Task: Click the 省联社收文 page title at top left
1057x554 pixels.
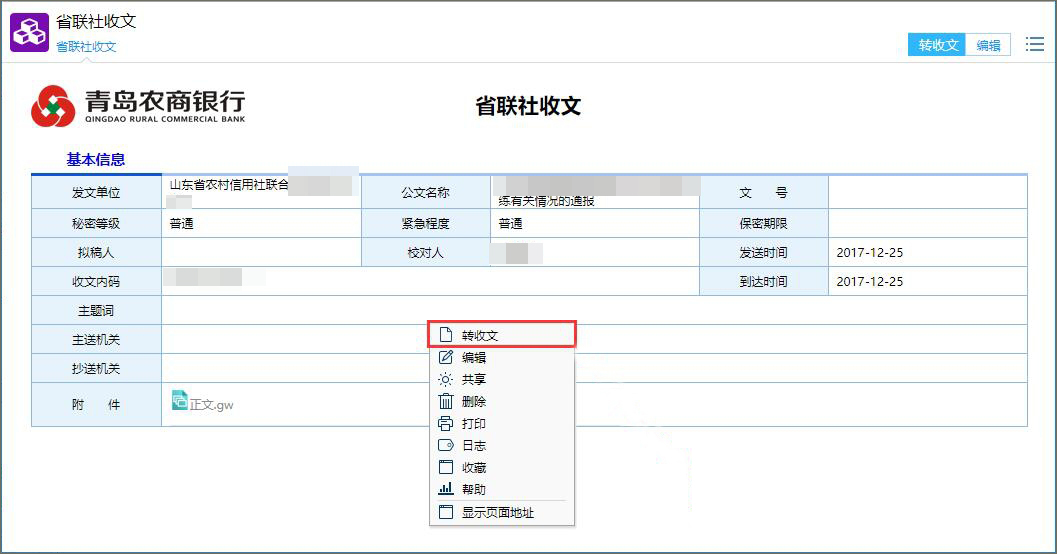Action: [96, 22]
